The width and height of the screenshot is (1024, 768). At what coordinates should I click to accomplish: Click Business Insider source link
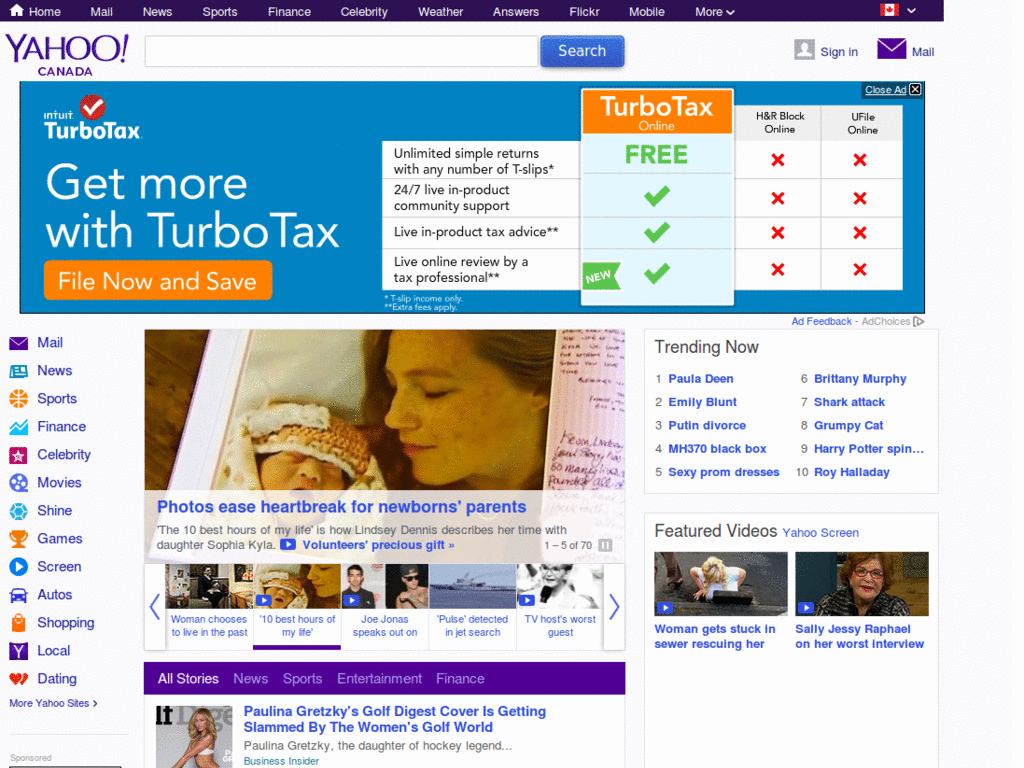click(x=281, y=761)
